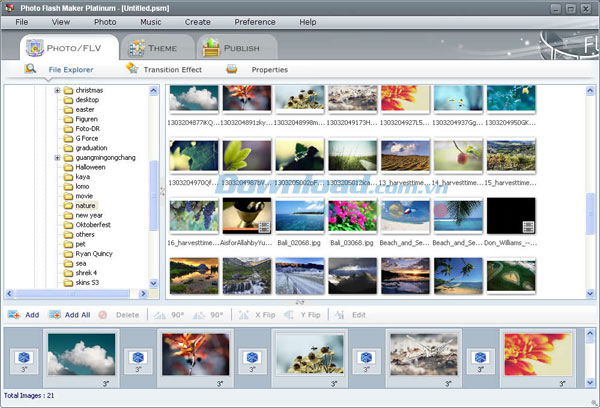This screenshot has height=408, width=600.
Task: Switch to the Publish tab
Action: (236, 48)
